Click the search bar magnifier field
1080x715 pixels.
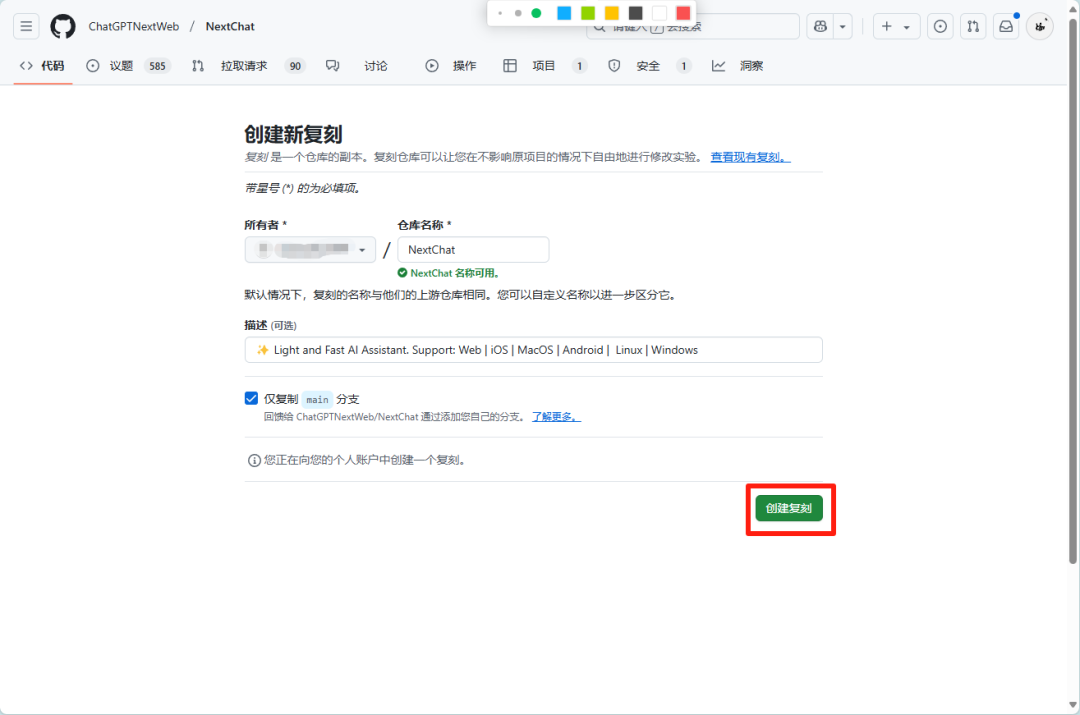pos(692,26)
